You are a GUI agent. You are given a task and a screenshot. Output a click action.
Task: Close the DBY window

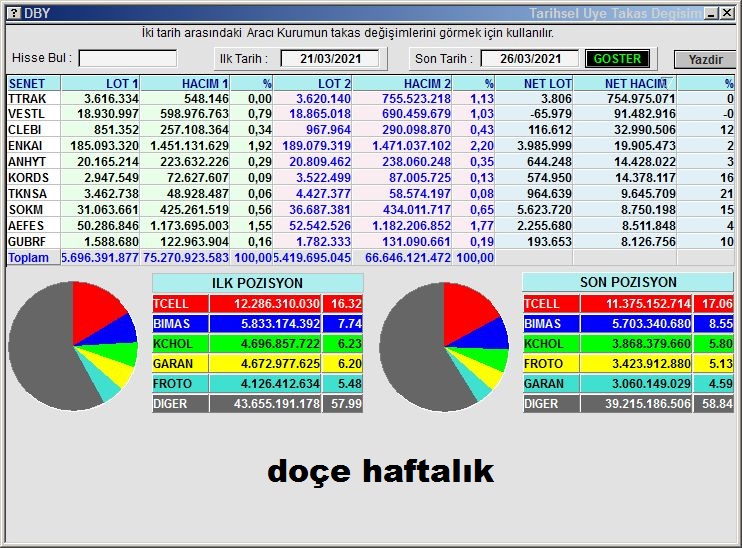coord(727,13)
